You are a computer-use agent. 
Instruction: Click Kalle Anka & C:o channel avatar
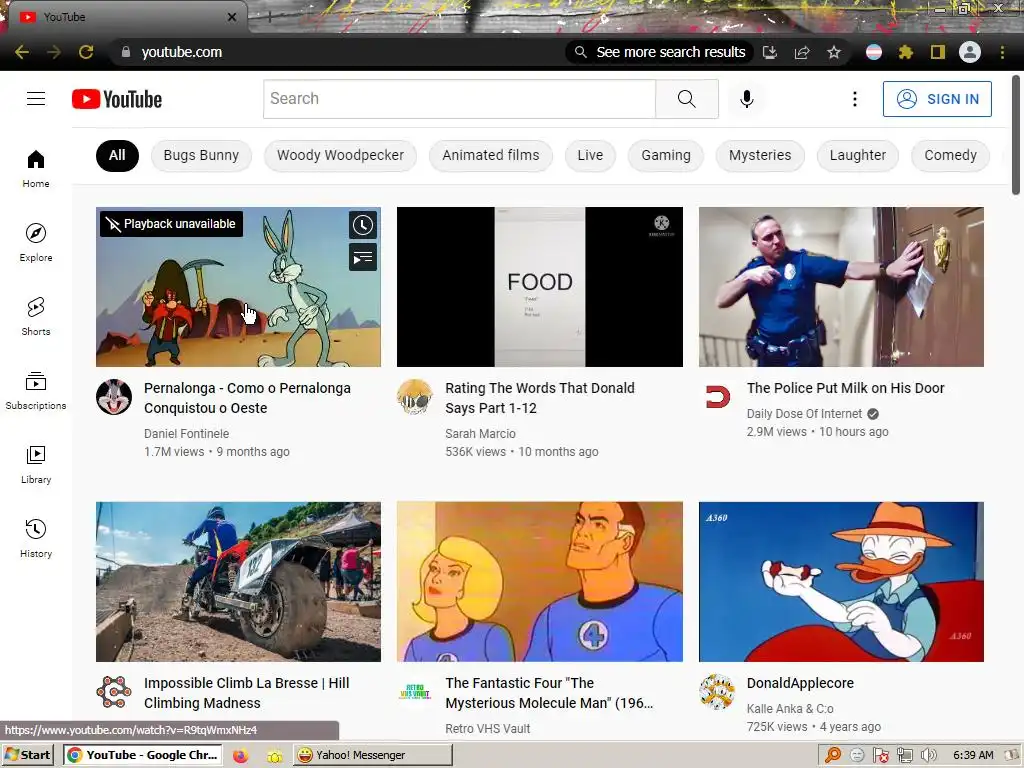pyautogui.click(x=717, y=692)
